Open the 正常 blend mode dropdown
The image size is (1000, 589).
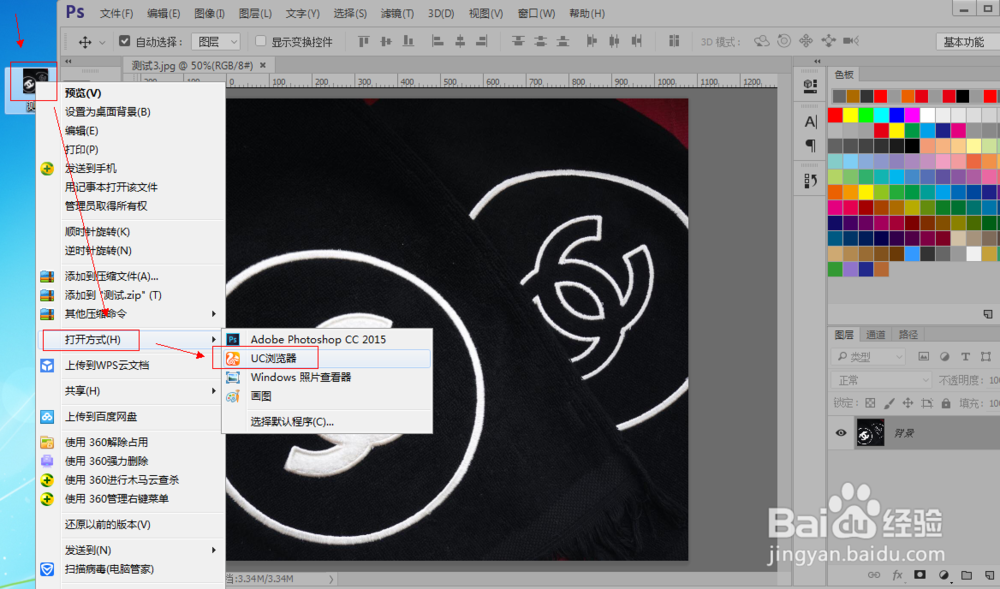point(882,380)
